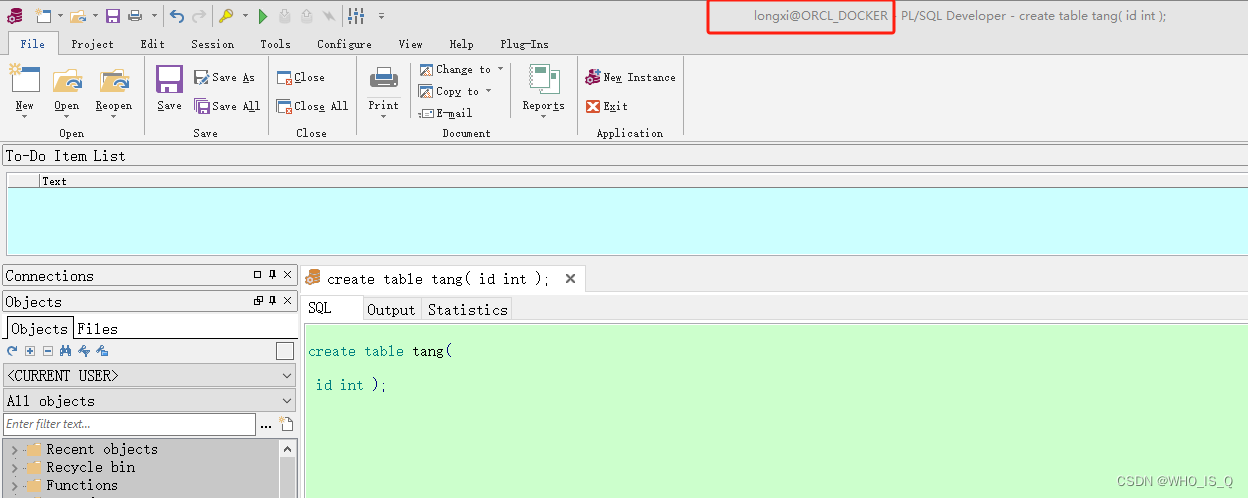Pin the Objects panel
This screenshot has width=1248, height=498.
[x=272, y=301]
